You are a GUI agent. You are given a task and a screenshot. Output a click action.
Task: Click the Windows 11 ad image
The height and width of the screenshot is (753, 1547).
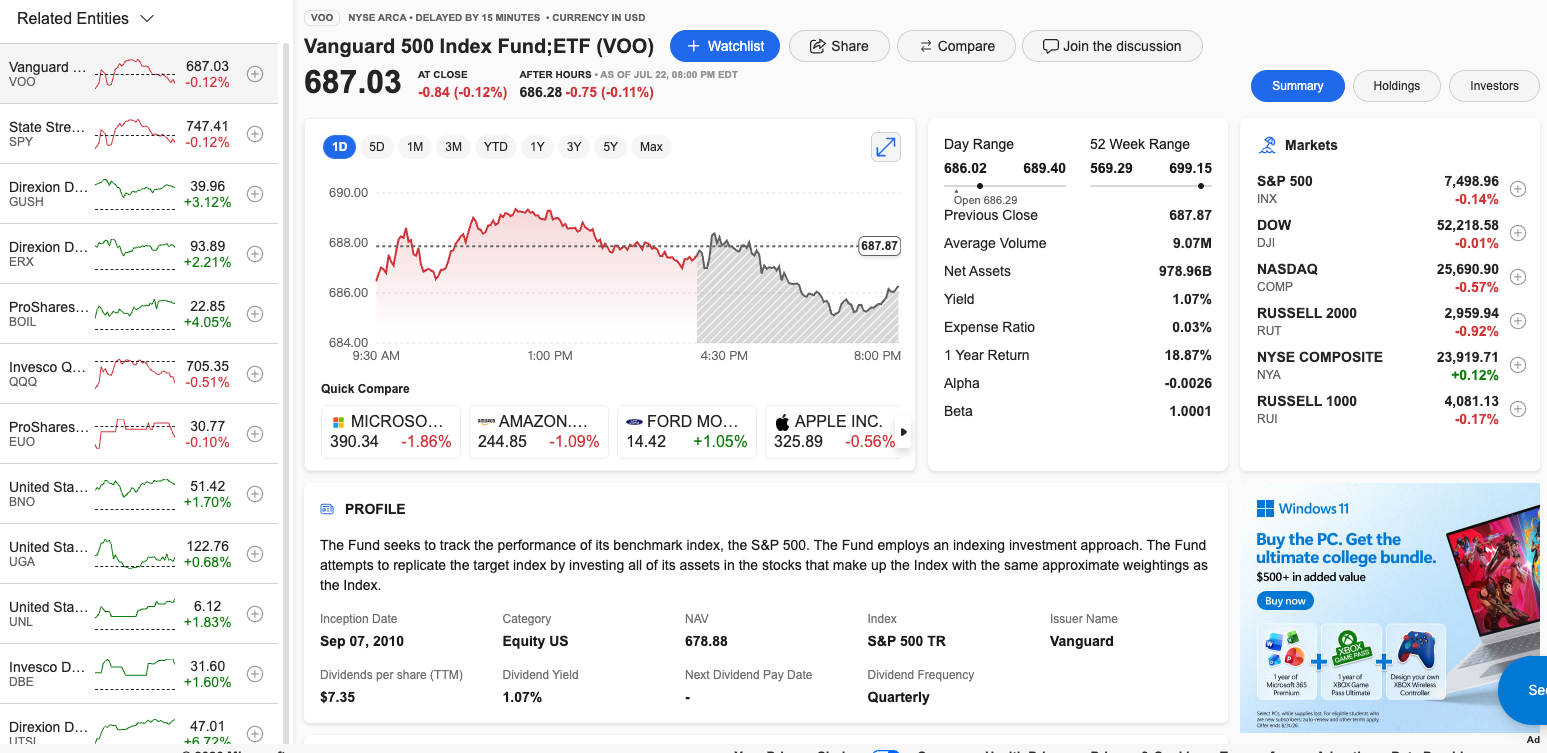[x=1390, y=608]
